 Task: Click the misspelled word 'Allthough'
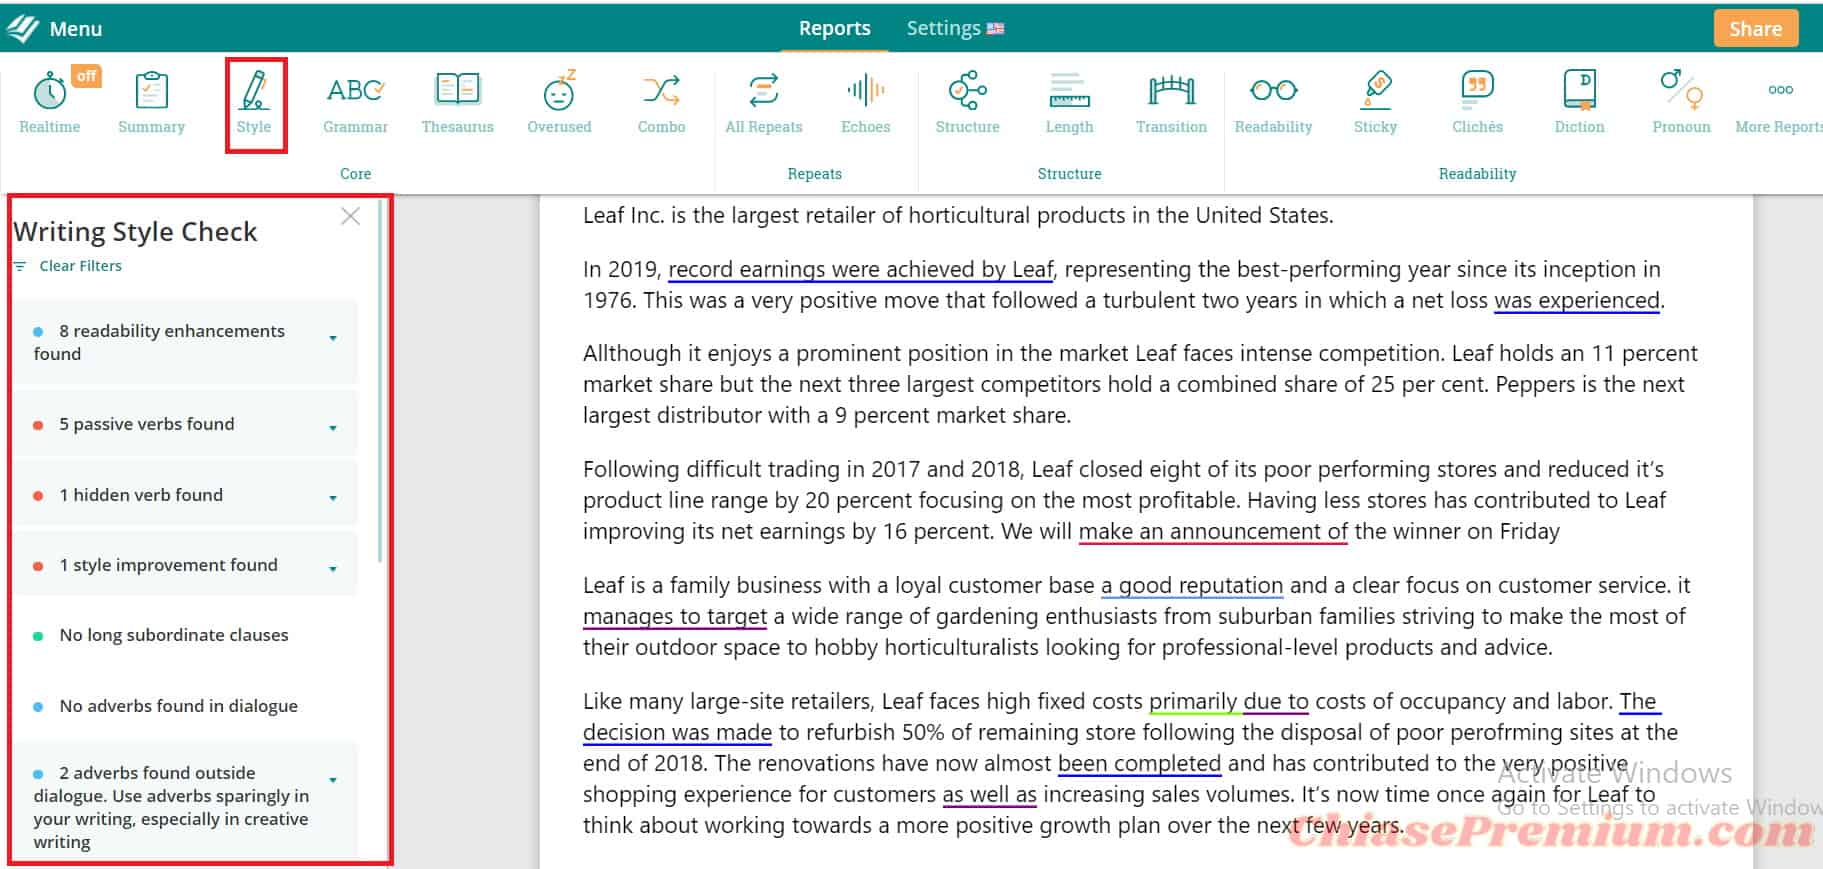(x=631, y=353)
